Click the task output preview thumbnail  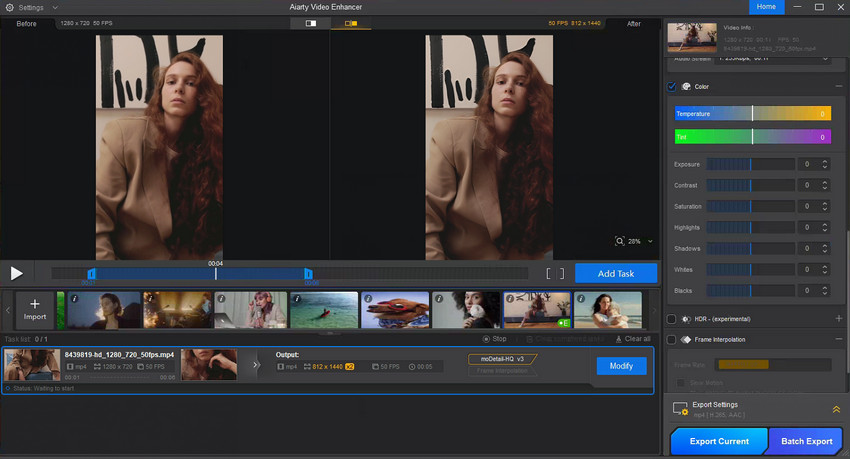pos(209,365)
